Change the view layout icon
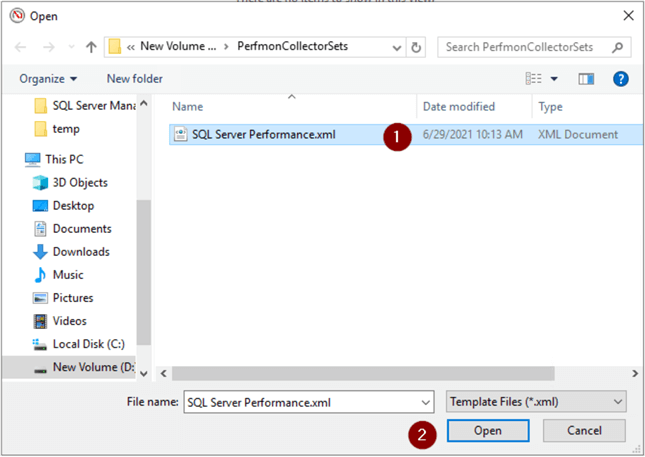645x457 pixels. click(534, 78)
